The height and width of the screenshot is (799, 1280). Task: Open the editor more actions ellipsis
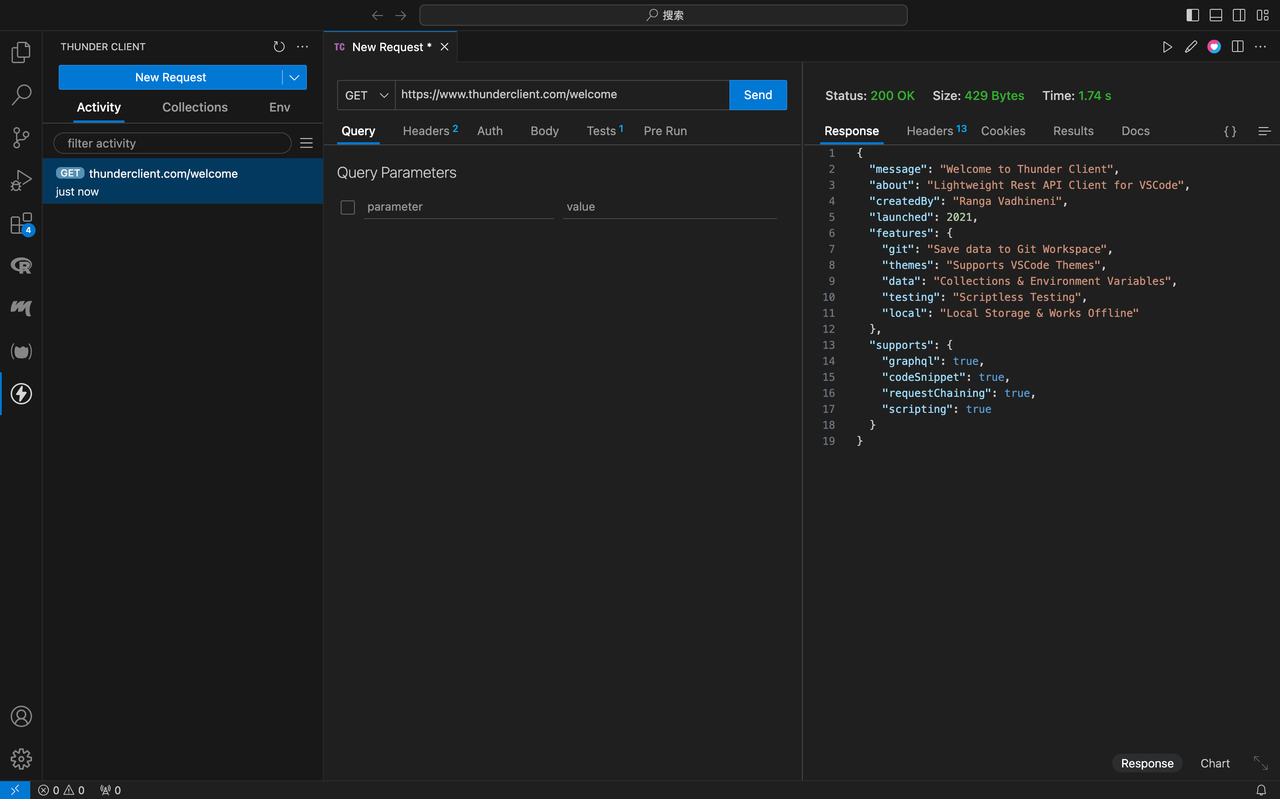click(x=1262, y=47)
